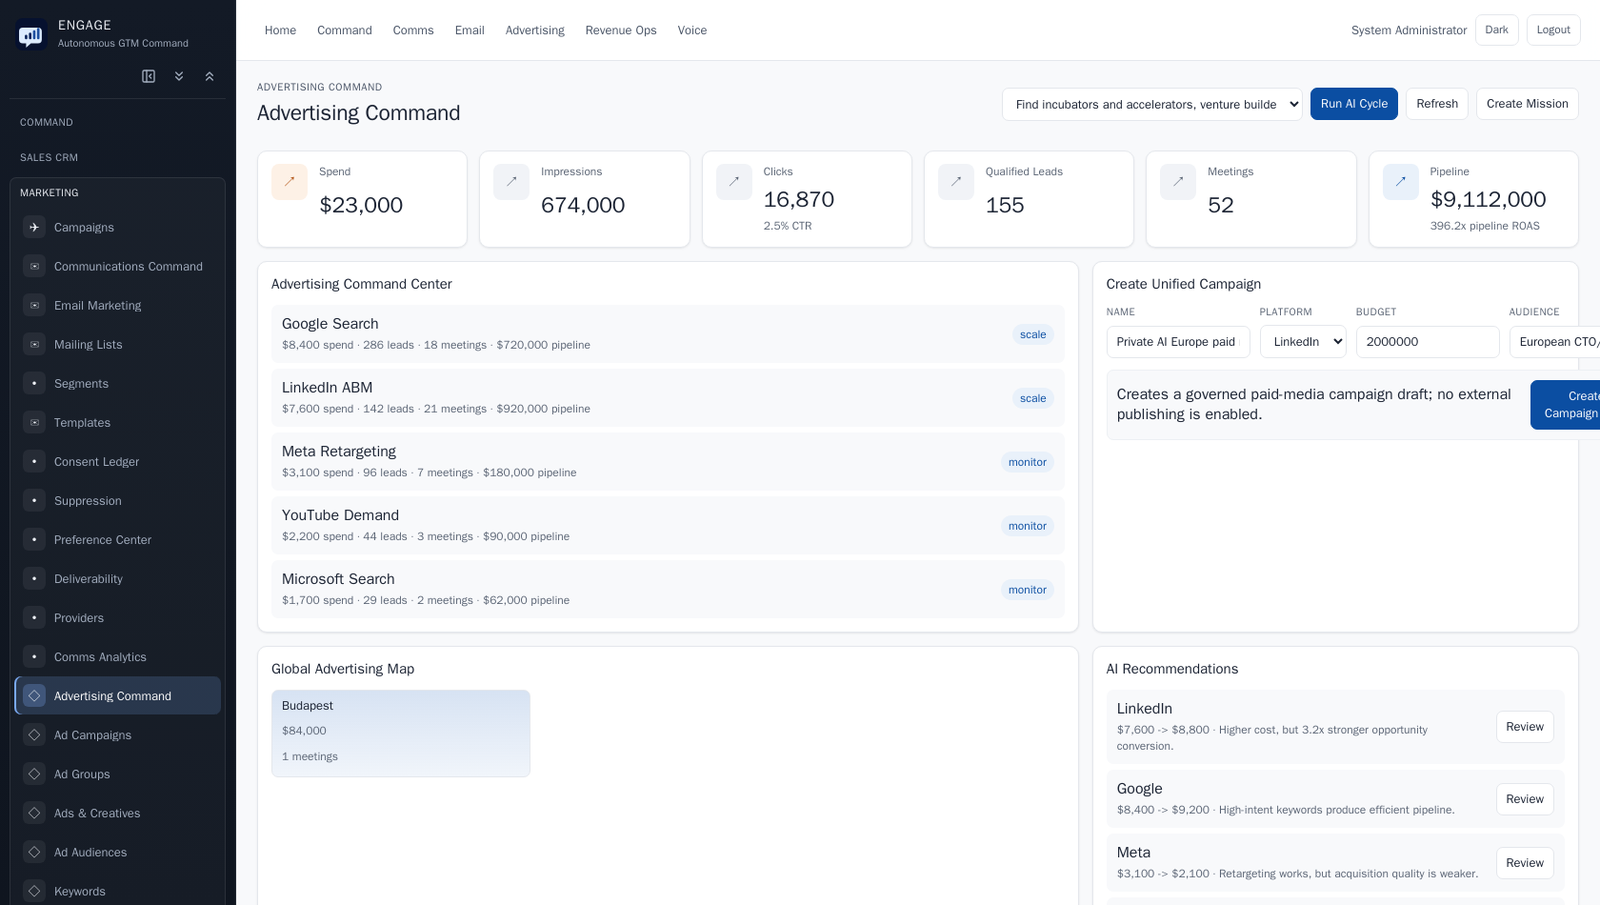
Task: Click the Ad Campaigns diamond icon
Action: (x=34, y=734)
